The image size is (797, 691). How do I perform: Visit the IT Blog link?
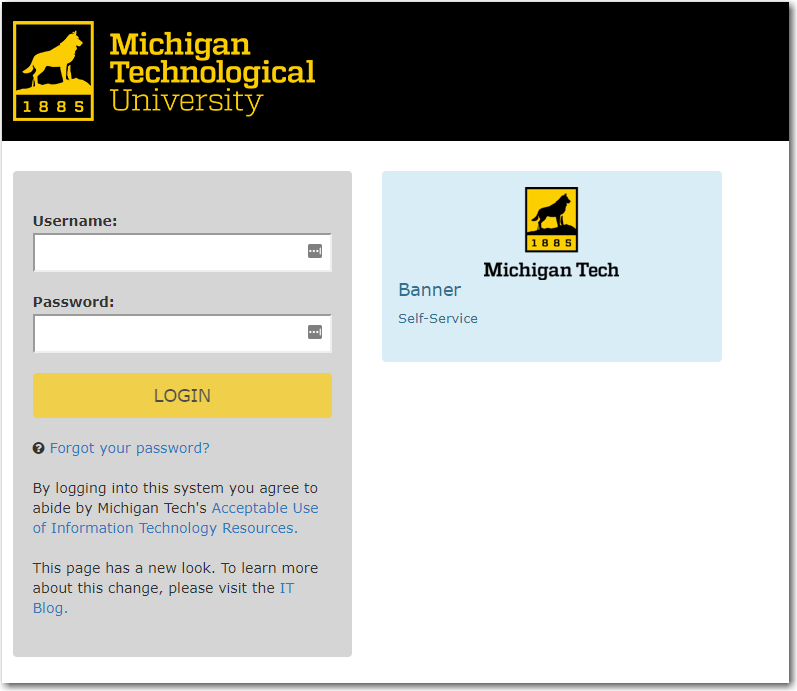coord(163,598)
